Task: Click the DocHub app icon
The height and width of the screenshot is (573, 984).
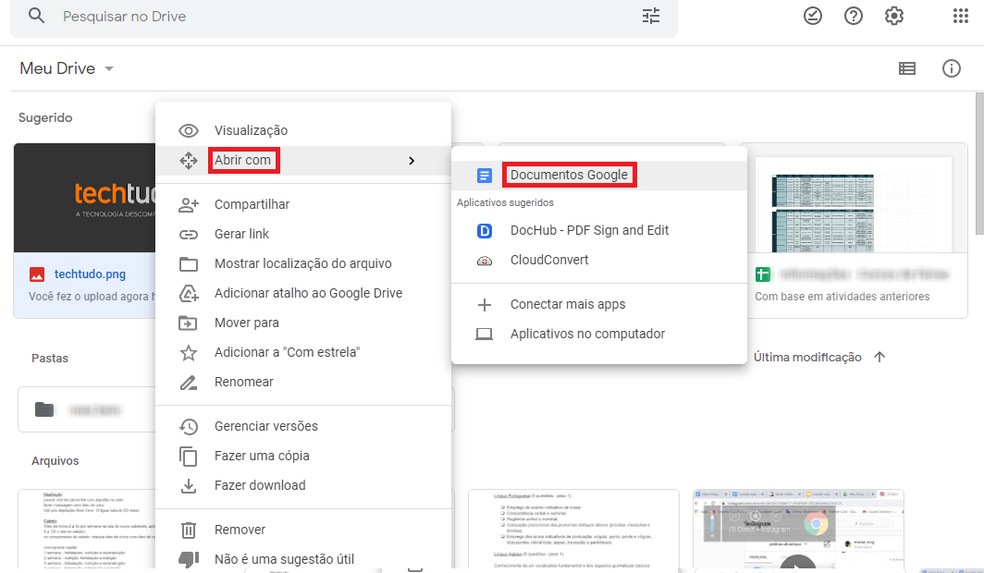Action: pos(484,231)
